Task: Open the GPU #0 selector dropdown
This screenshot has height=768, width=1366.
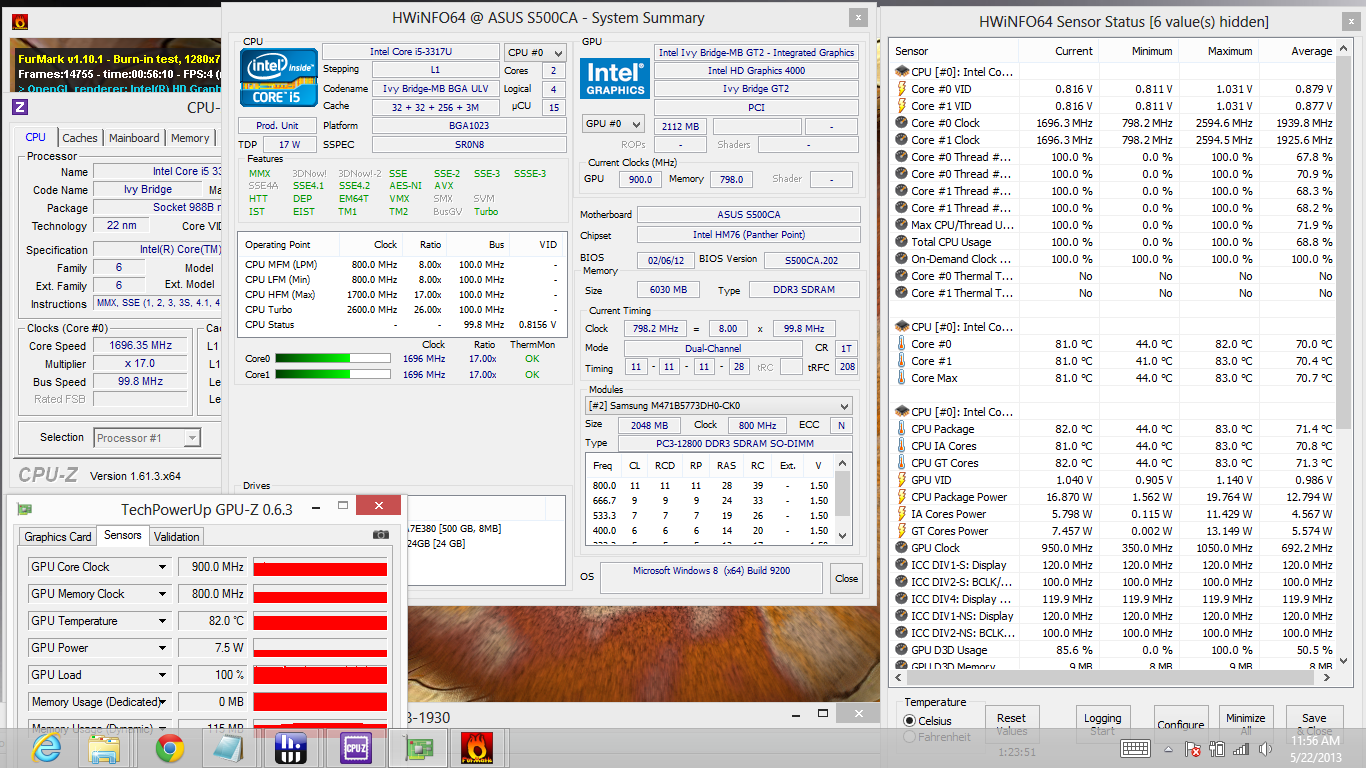Action: click(613, 124)
